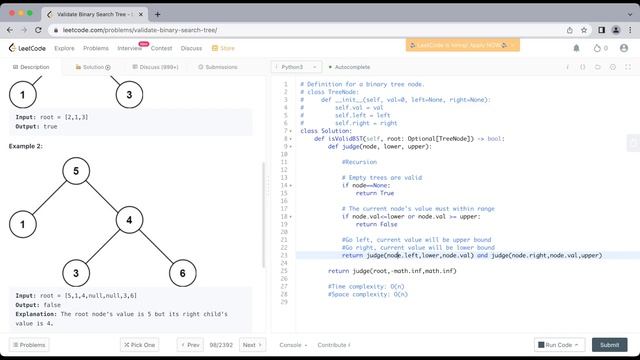640x360 pixels.
Task: Switch to the Solution tab
Action: coord(93,67)
